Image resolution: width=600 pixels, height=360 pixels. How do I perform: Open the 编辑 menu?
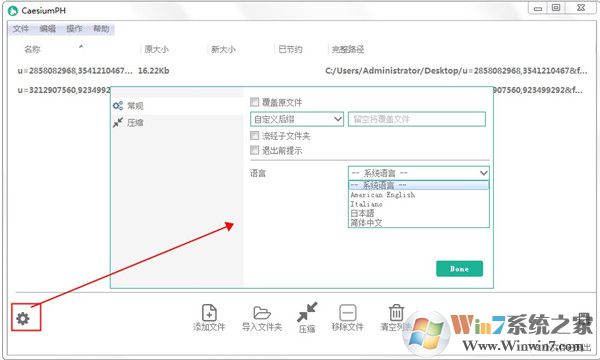pyautogui.click(x=48, y=29)
